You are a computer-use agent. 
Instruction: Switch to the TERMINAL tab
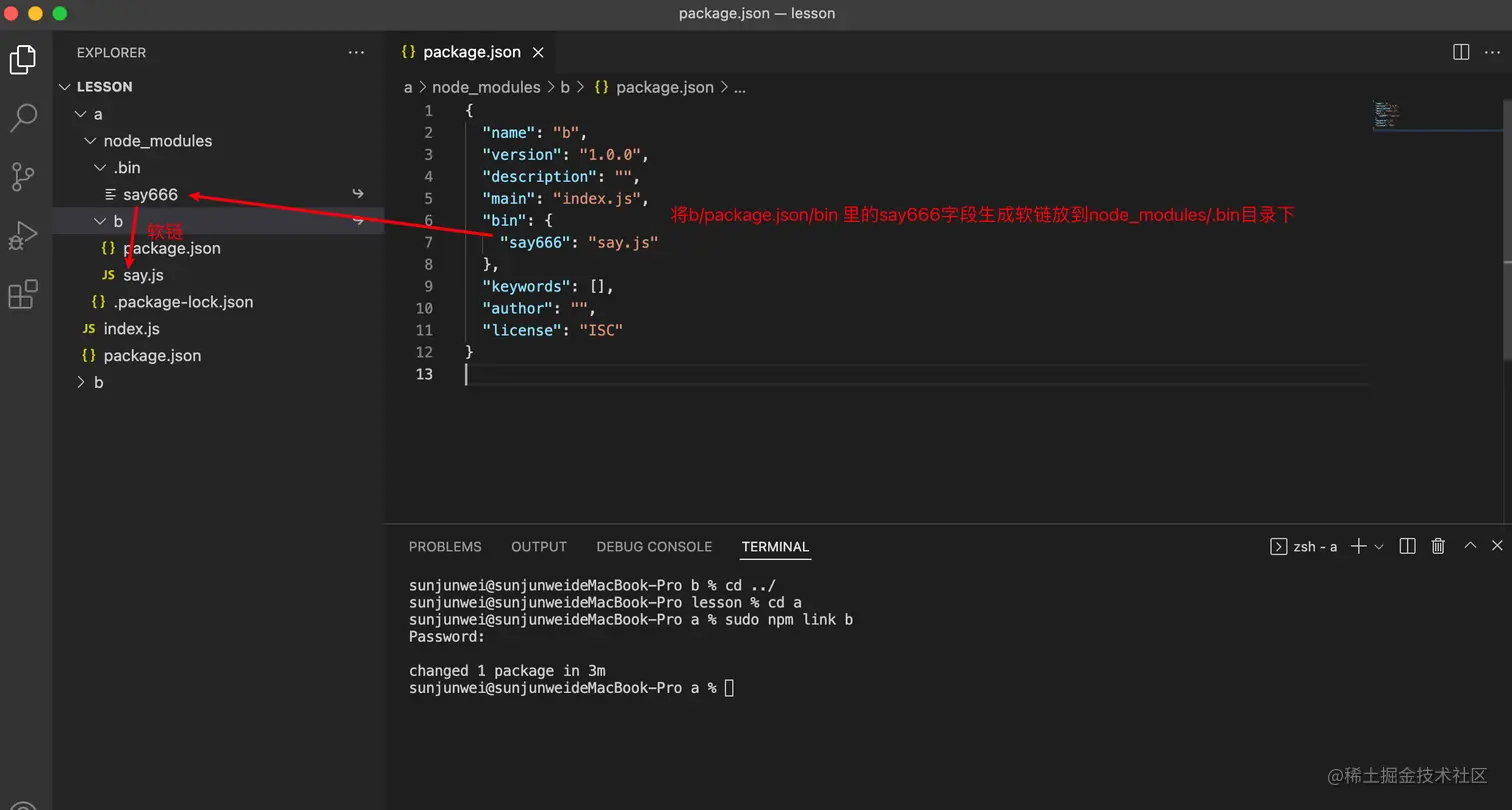775,547
